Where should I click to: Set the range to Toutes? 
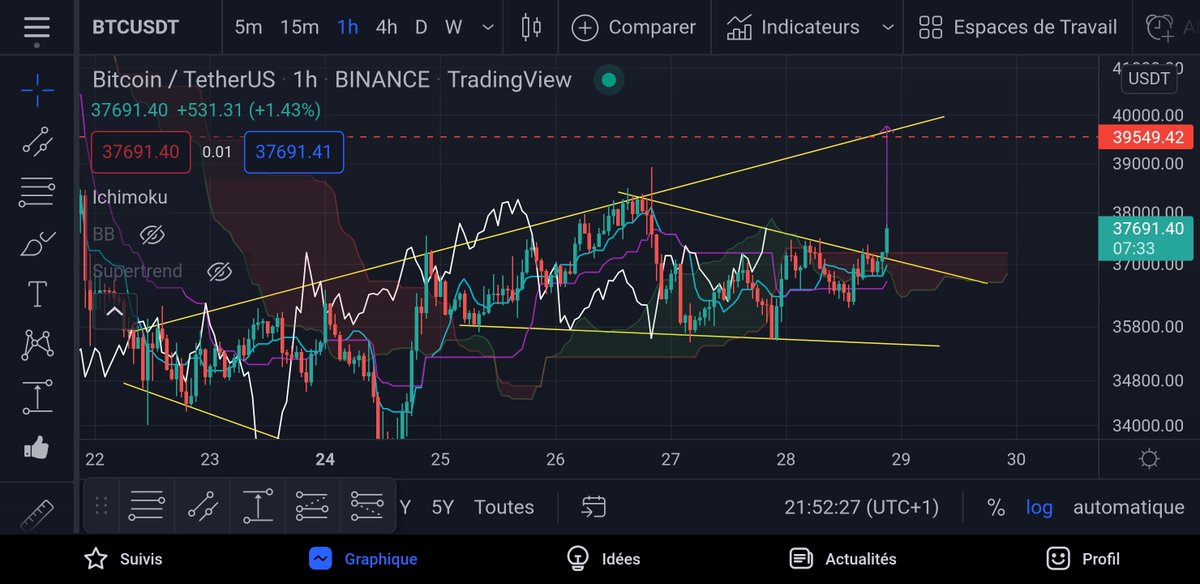pos(504,507)
